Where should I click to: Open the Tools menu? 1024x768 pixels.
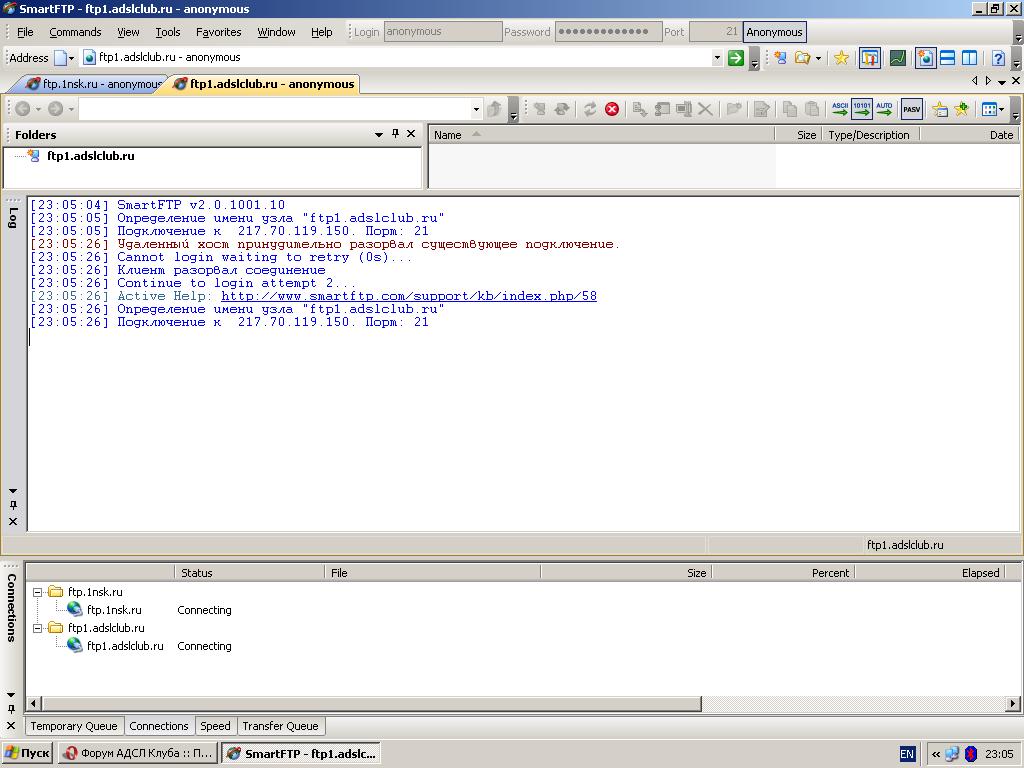(x=168, y=32)
